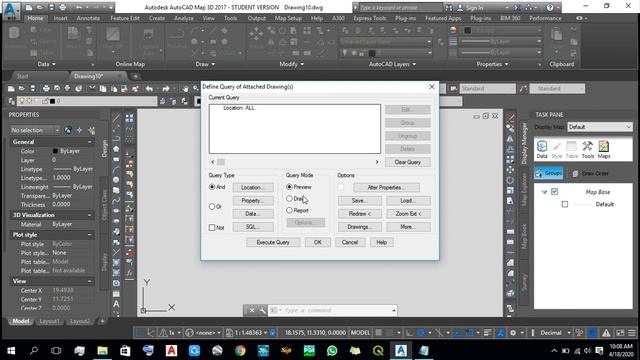640x360 pixels.
Task: Click the wrench icon on command line
Action: [262, 310]
